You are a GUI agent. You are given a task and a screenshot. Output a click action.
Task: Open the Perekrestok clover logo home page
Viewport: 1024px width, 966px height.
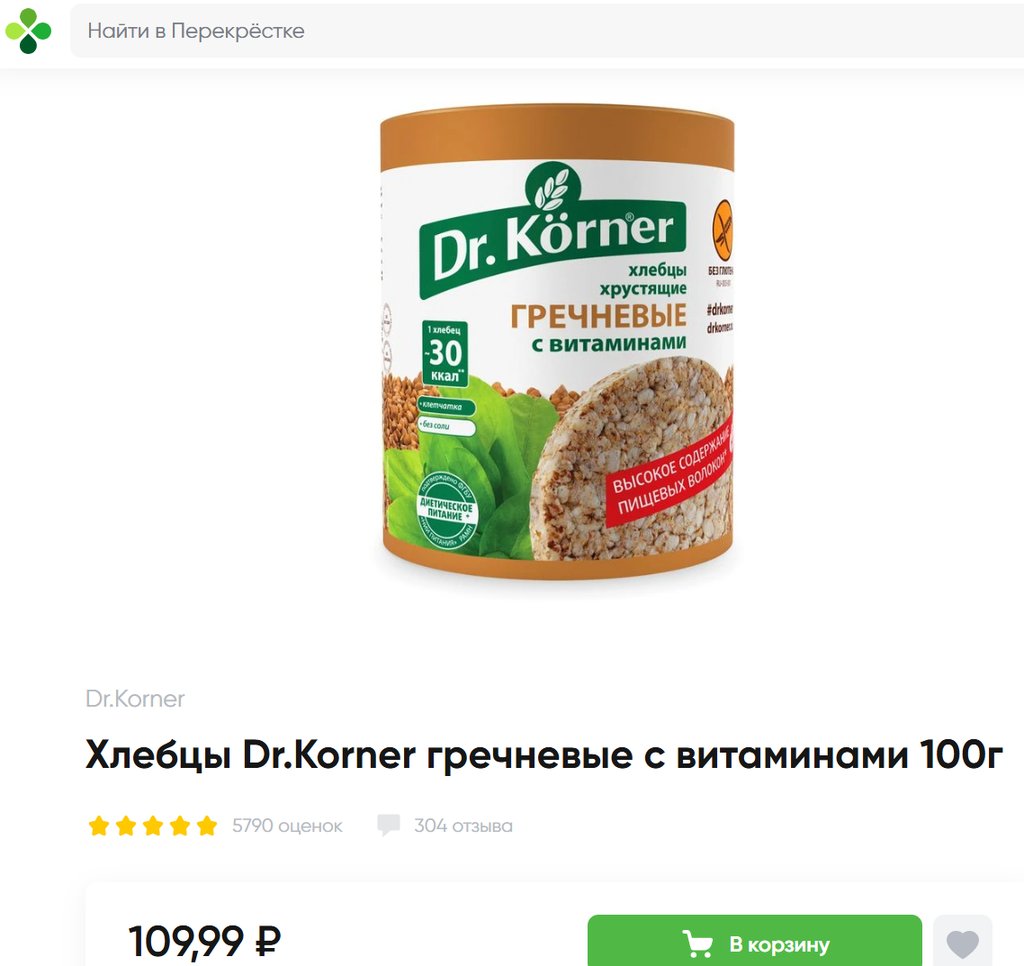[28, 31]
